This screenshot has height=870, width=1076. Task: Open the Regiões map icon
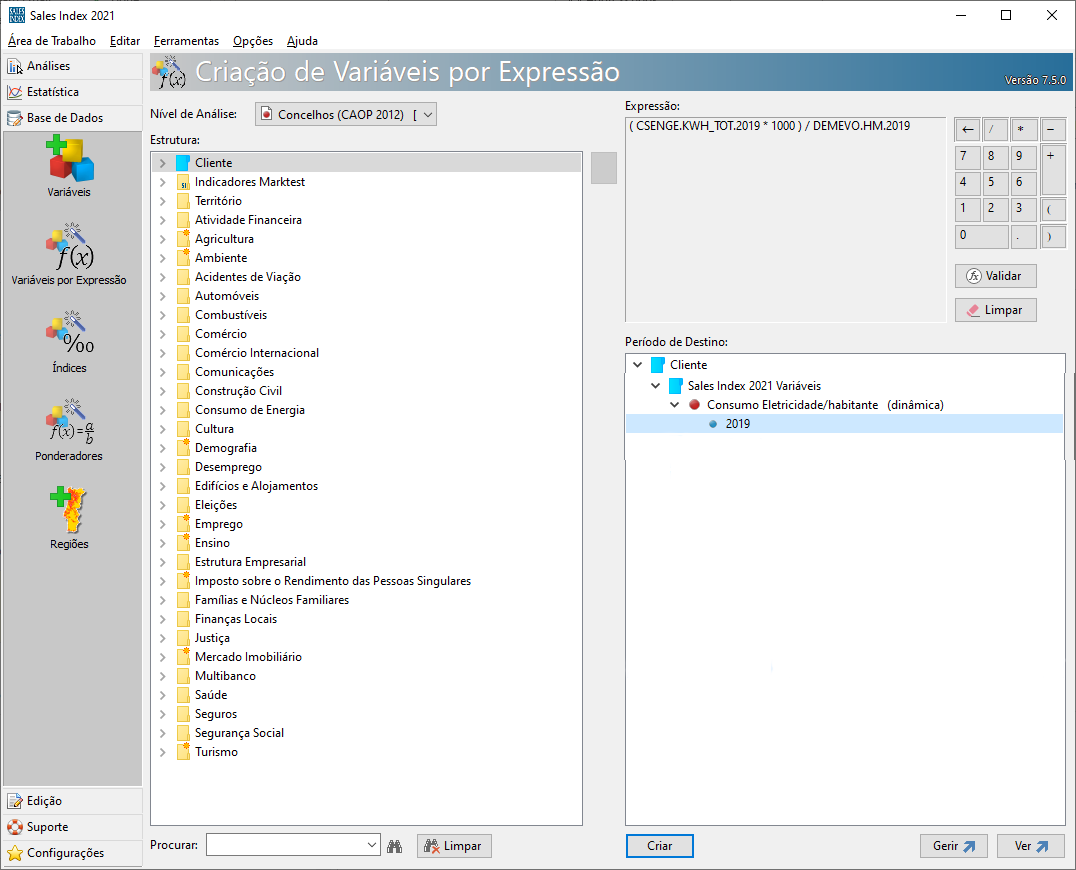tap(69, 511)
